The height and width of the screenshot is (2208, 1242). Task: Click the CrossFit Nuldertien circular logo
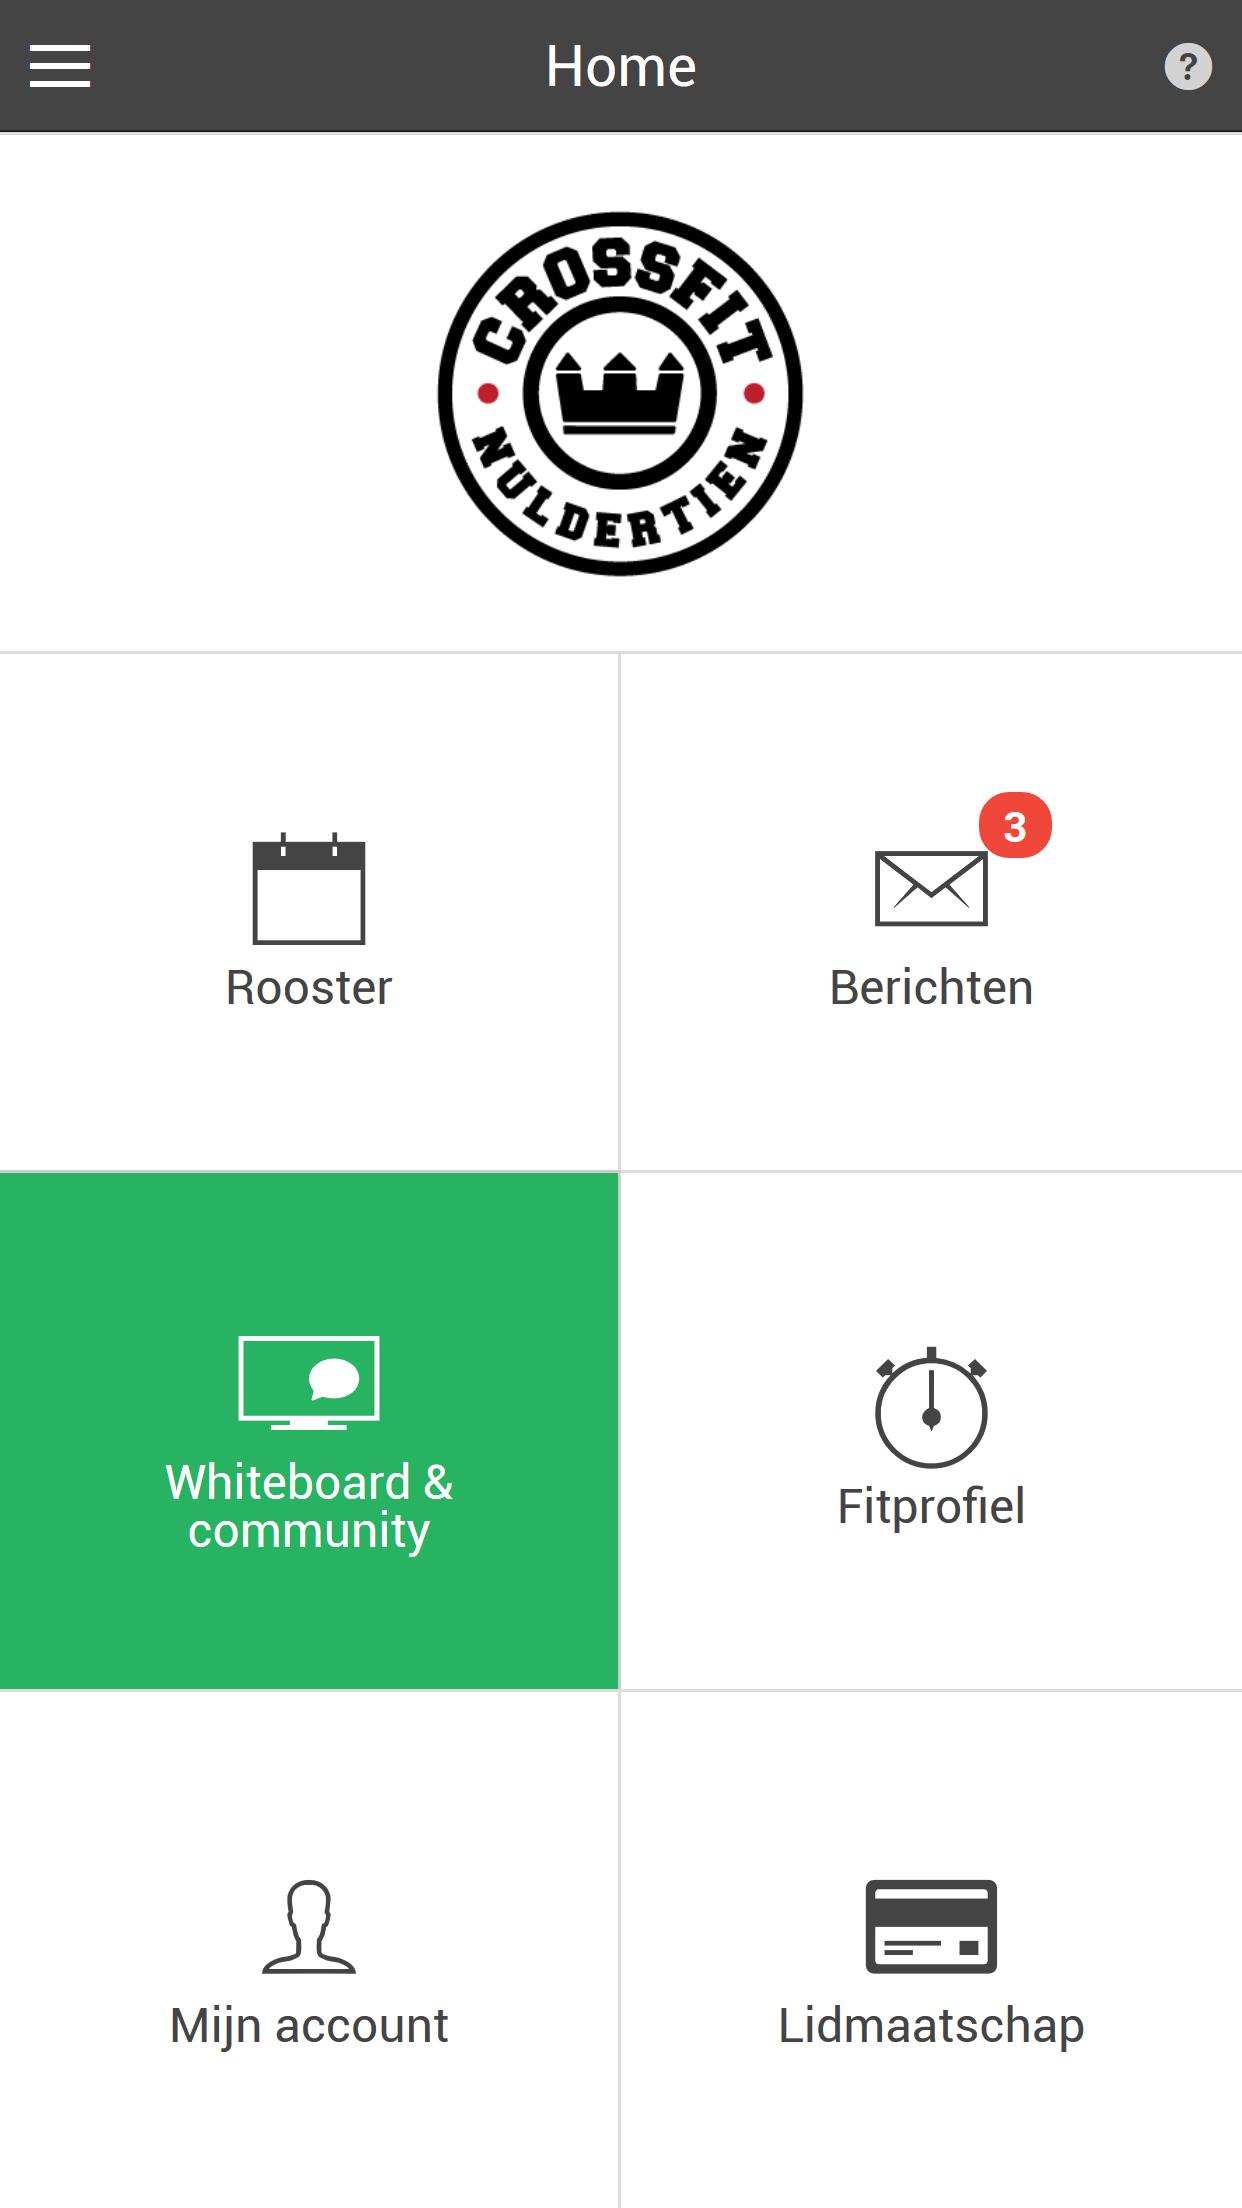[x=620, y=393]
